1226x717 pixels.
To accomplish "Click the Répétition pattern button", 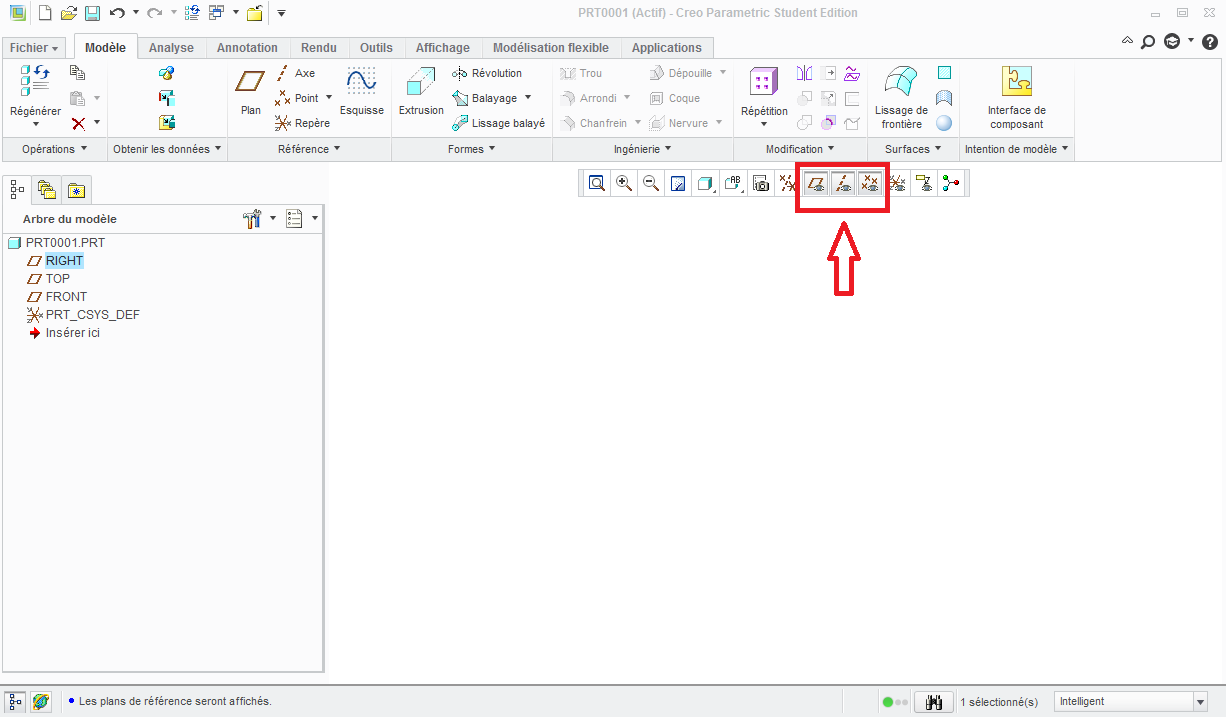I will tap(764, 97).
